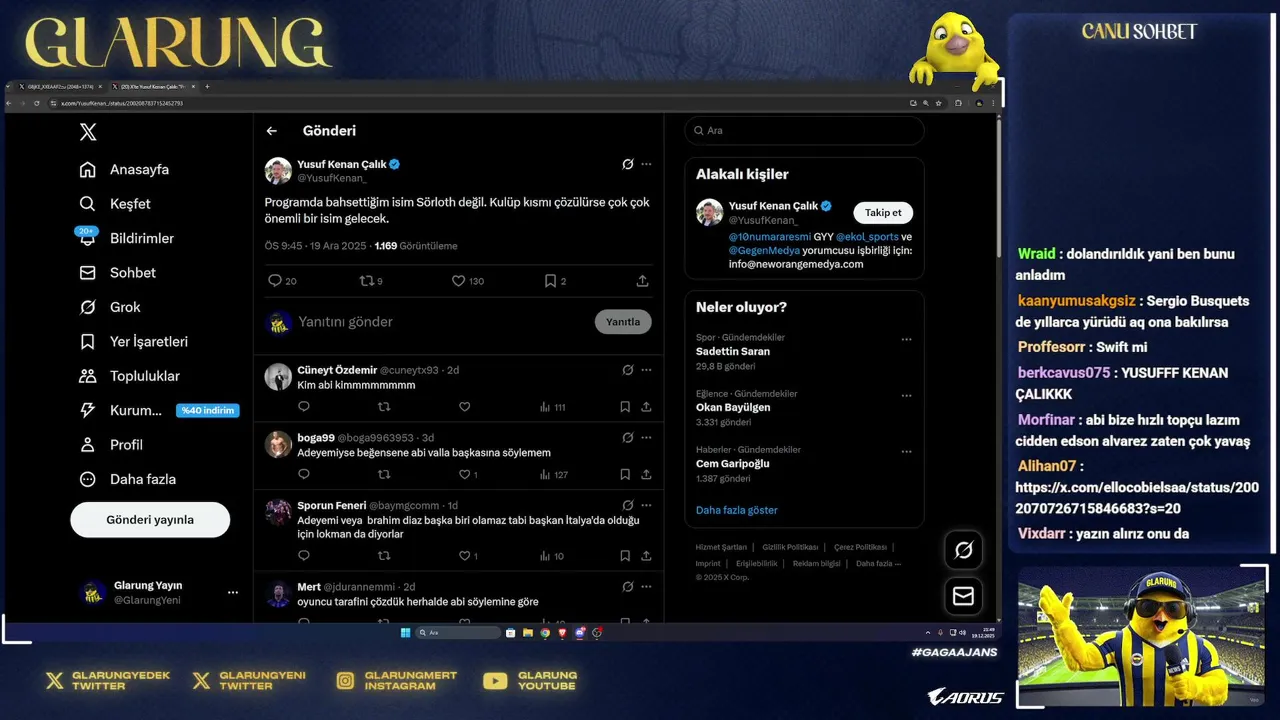
Task: Grok icon on Sporun Feneri reply
Action: (627, 506)
